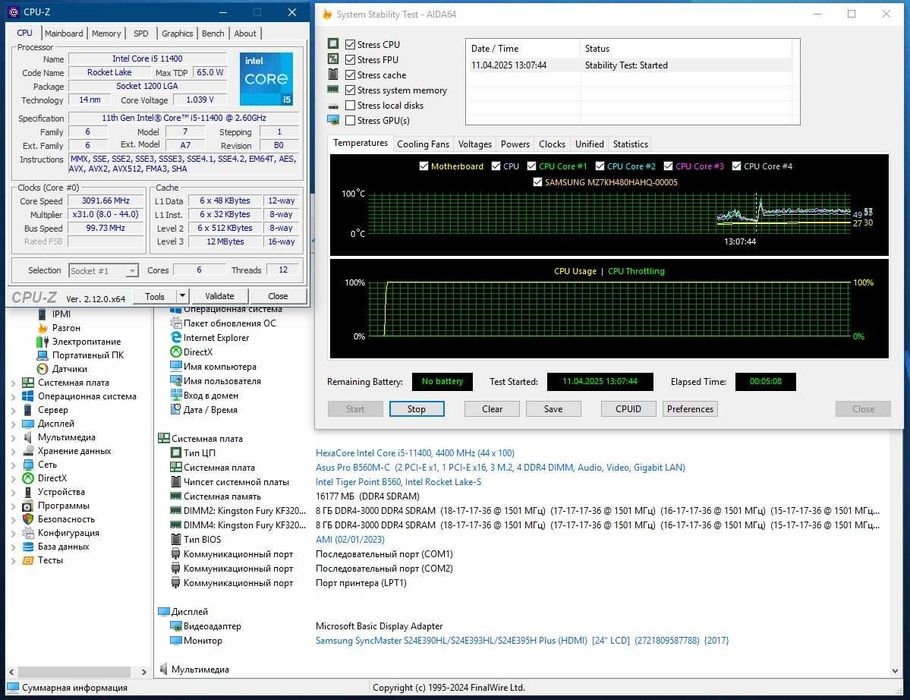Screen dimensions: 910x700
Task: Switch to the Cooling Fans tab
Action: 423,144
